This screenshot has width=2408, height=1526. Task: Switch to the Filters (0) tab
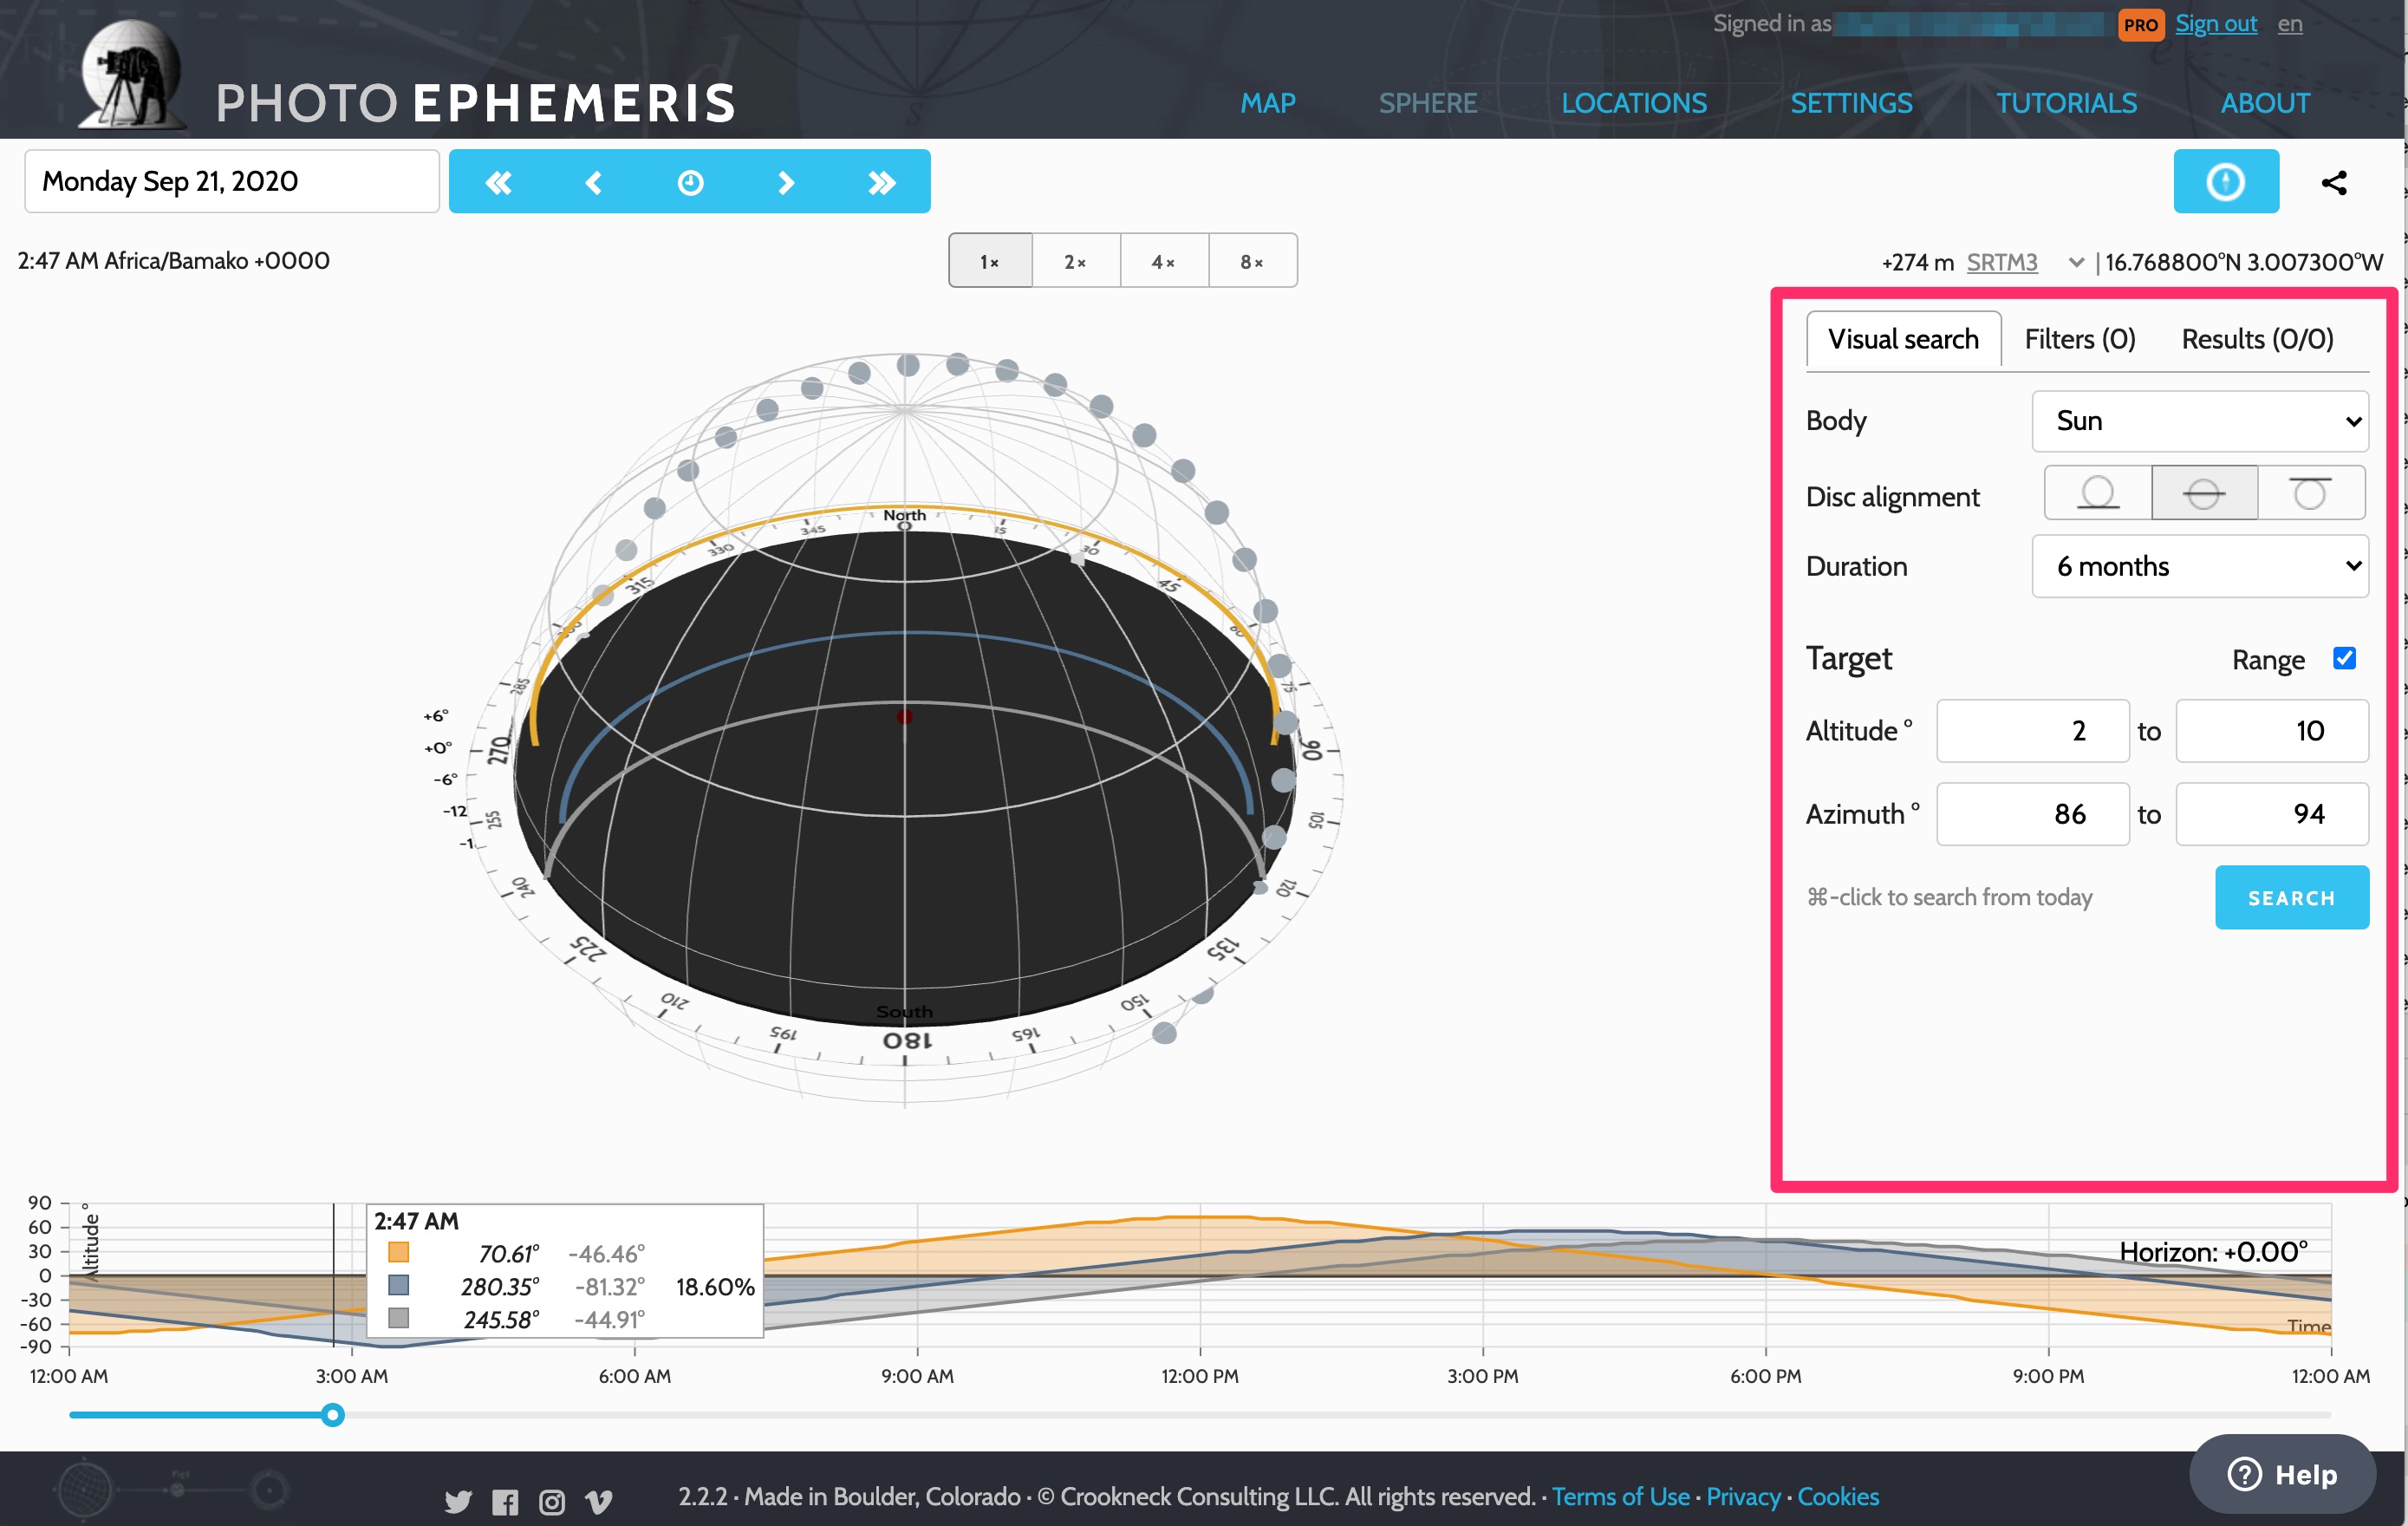(x=2080, y=339)
